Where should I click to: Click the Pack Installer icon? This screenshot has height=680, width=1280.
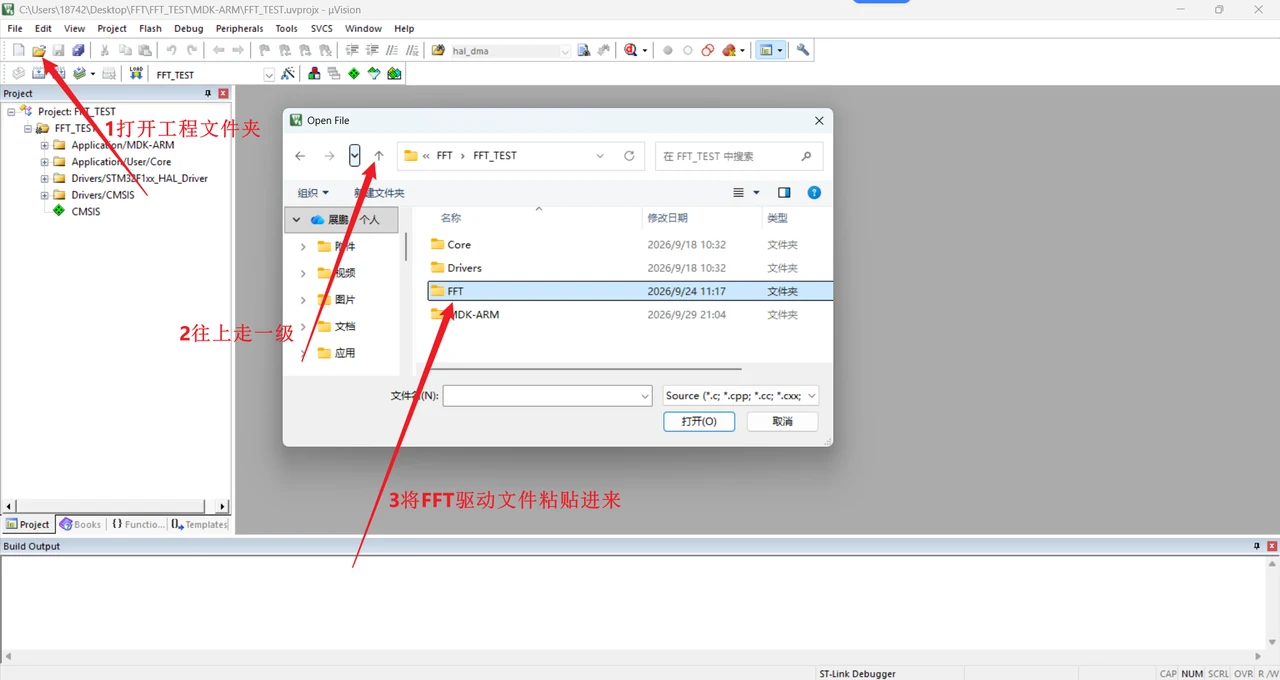[394, 74]
